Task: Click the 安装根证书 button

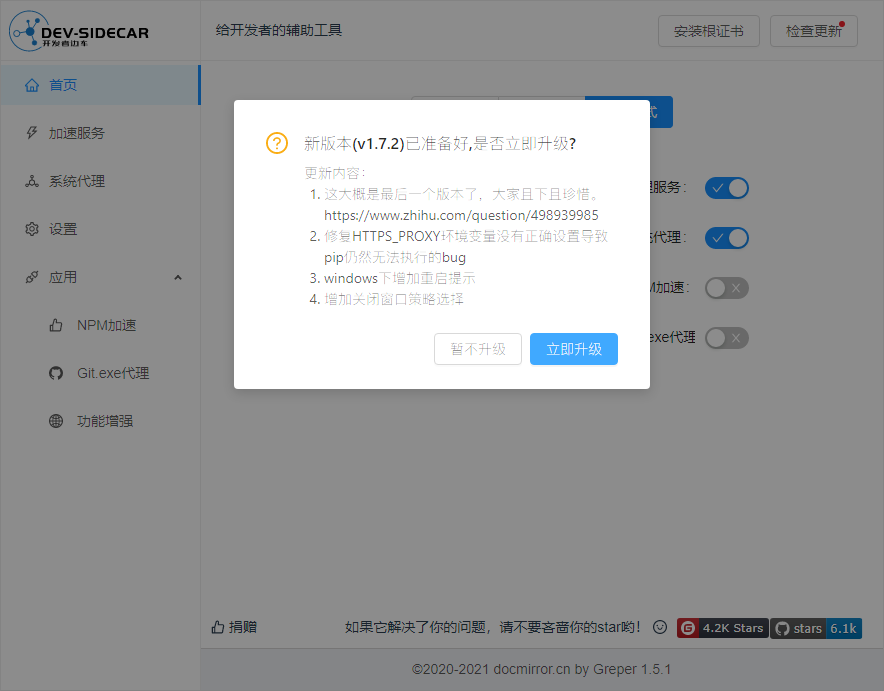Action: (x=708, y=31)
